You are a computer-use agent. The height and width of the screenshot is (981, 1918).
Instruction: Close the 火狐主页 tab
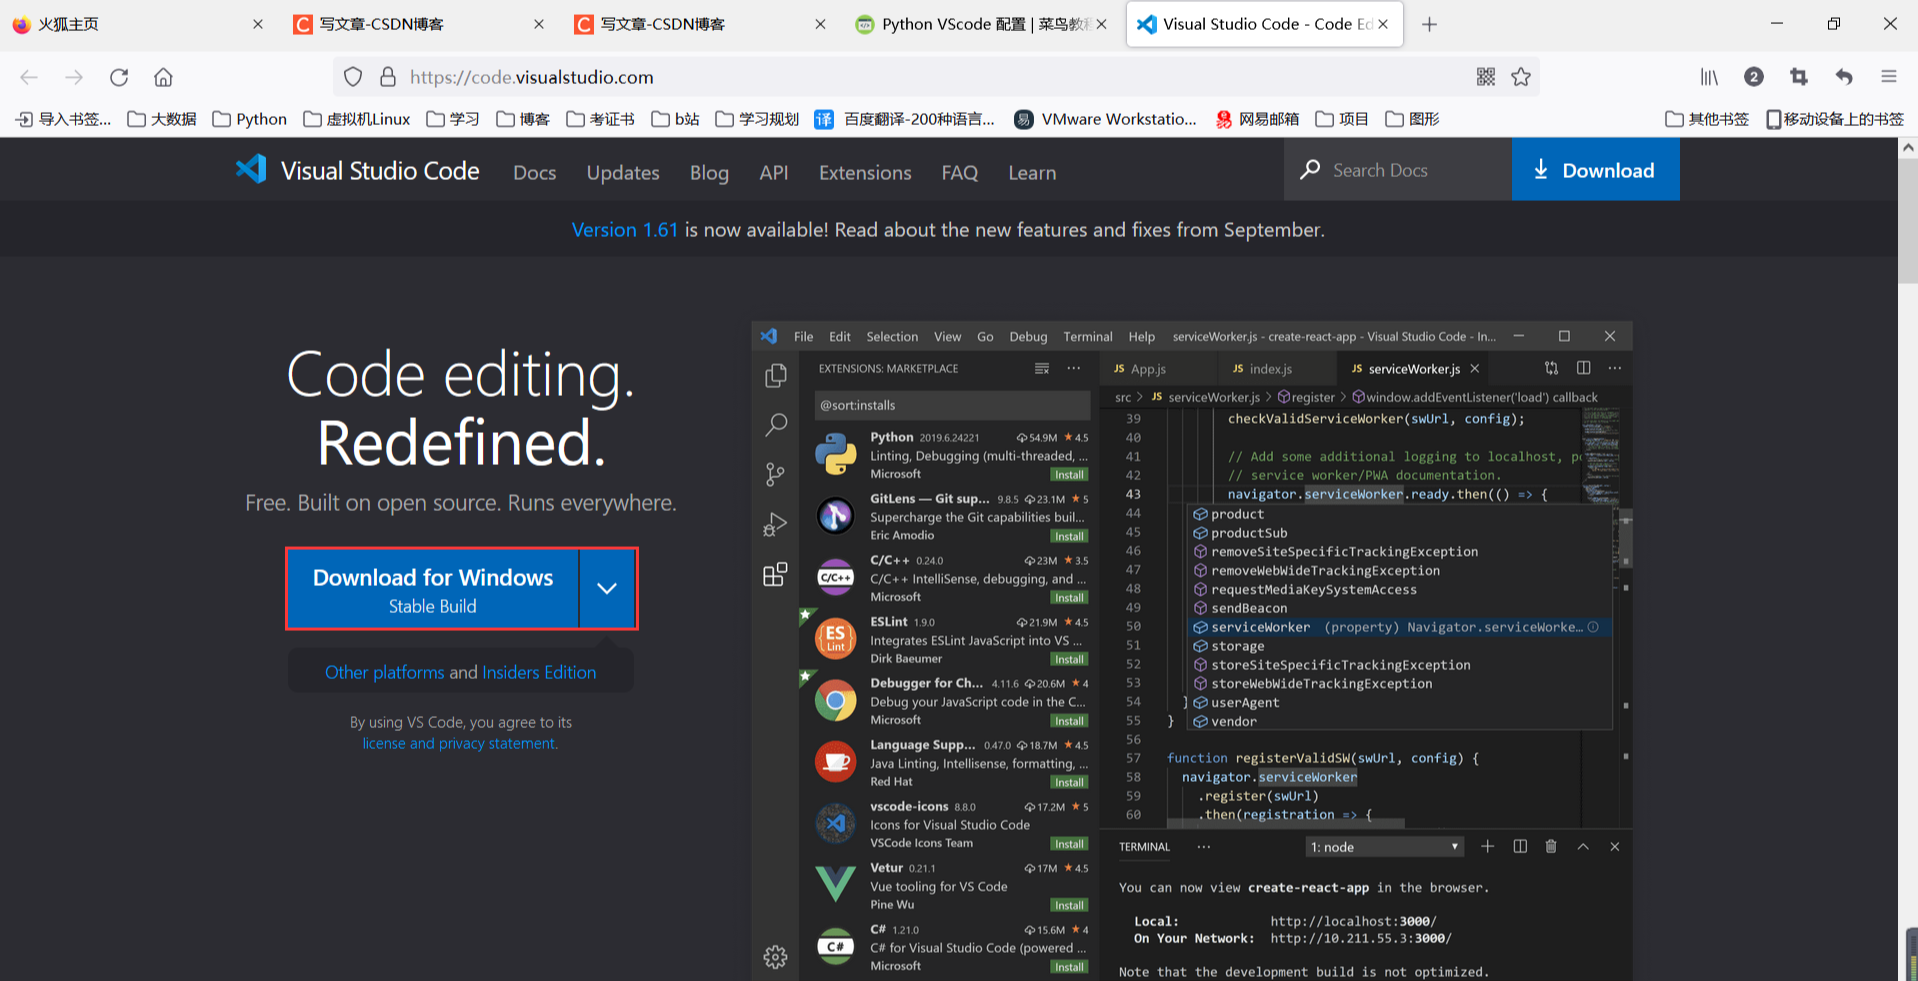pyautogui.click(x=258, y=24)
